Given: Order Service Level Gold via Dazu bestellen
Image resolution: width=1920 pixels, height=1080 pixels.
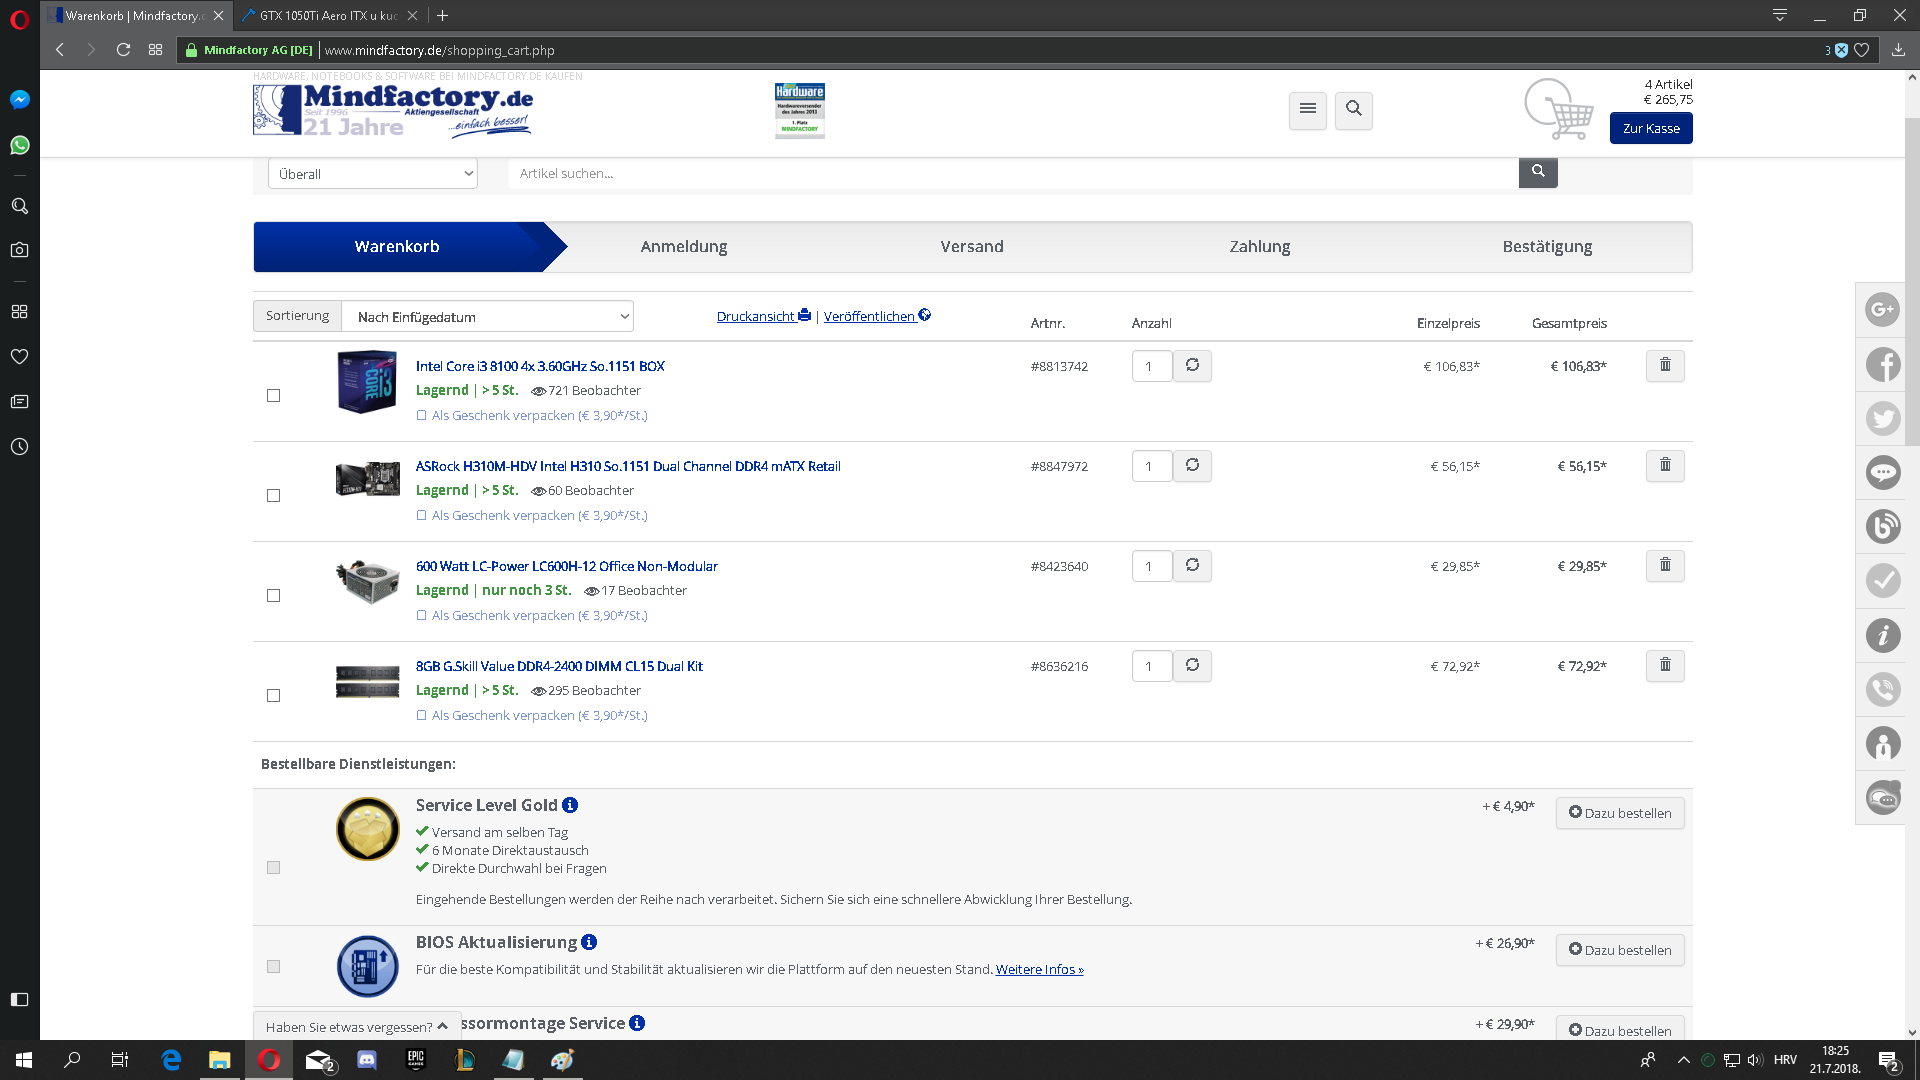Looking at the screenshot, I should click(1620, 813).
